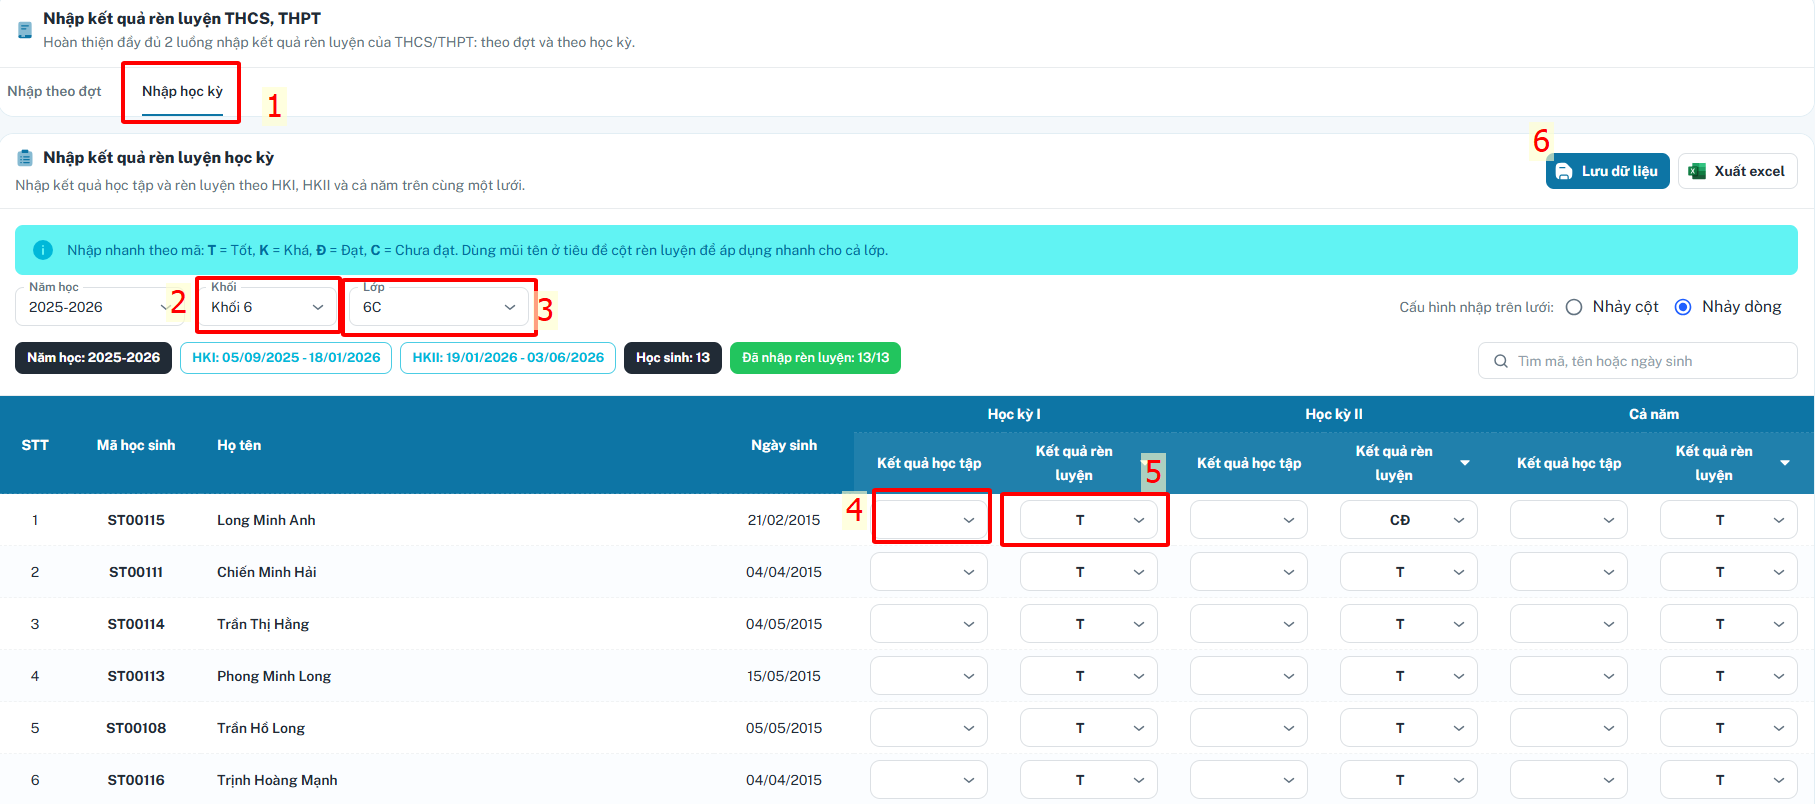This screenshot has width=1815, height=804.
Task: Click birth date 21/02/2015
Action: [784, 520]
